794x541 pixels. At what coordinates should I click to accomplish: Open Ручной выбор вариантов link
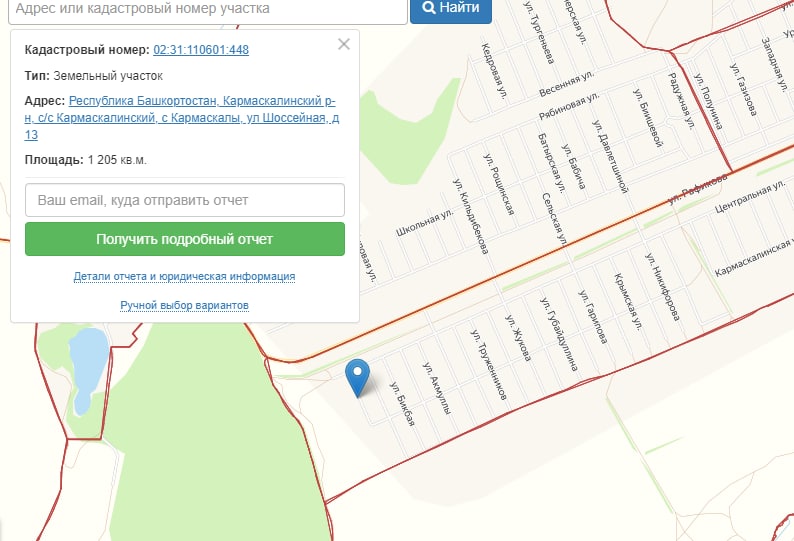[x=184, y=305]
